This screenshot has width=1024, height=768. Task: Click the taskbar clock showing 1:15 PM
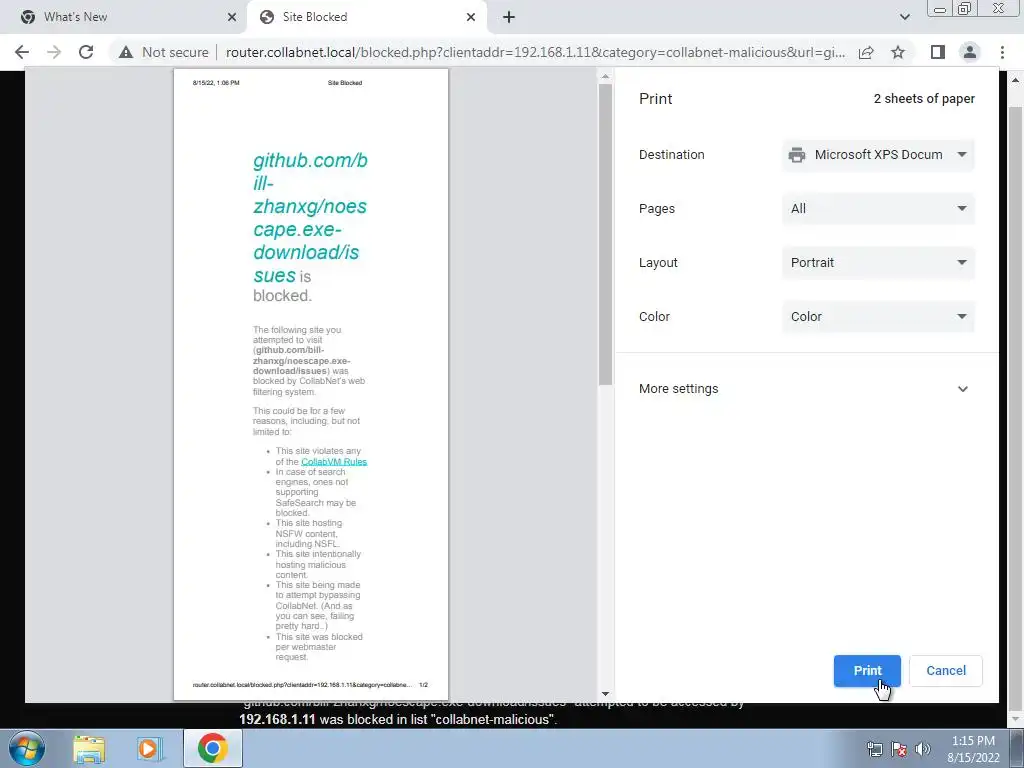coord(973,749)
